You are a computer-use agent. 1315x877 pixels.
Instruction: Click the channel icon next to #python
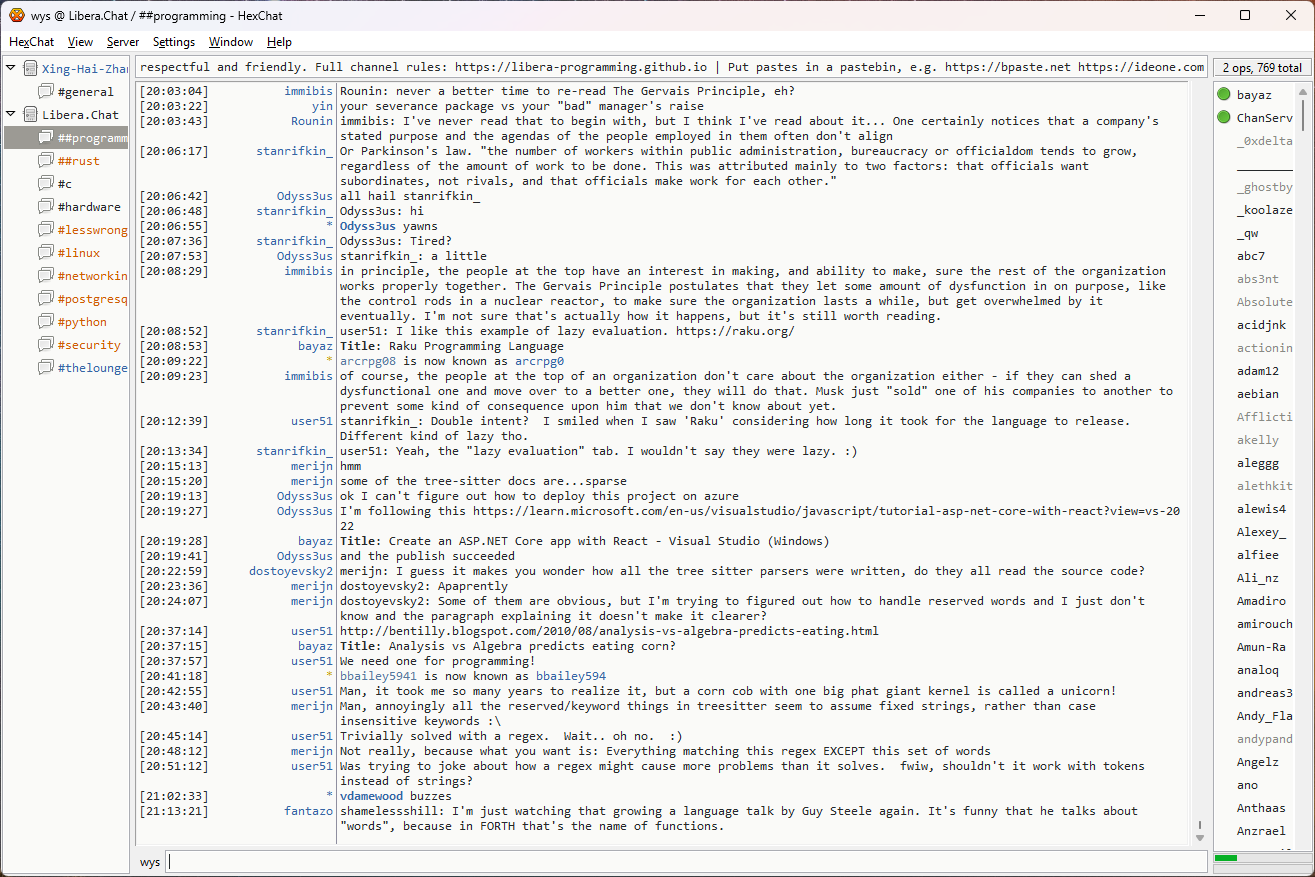[x=46, y=322]
